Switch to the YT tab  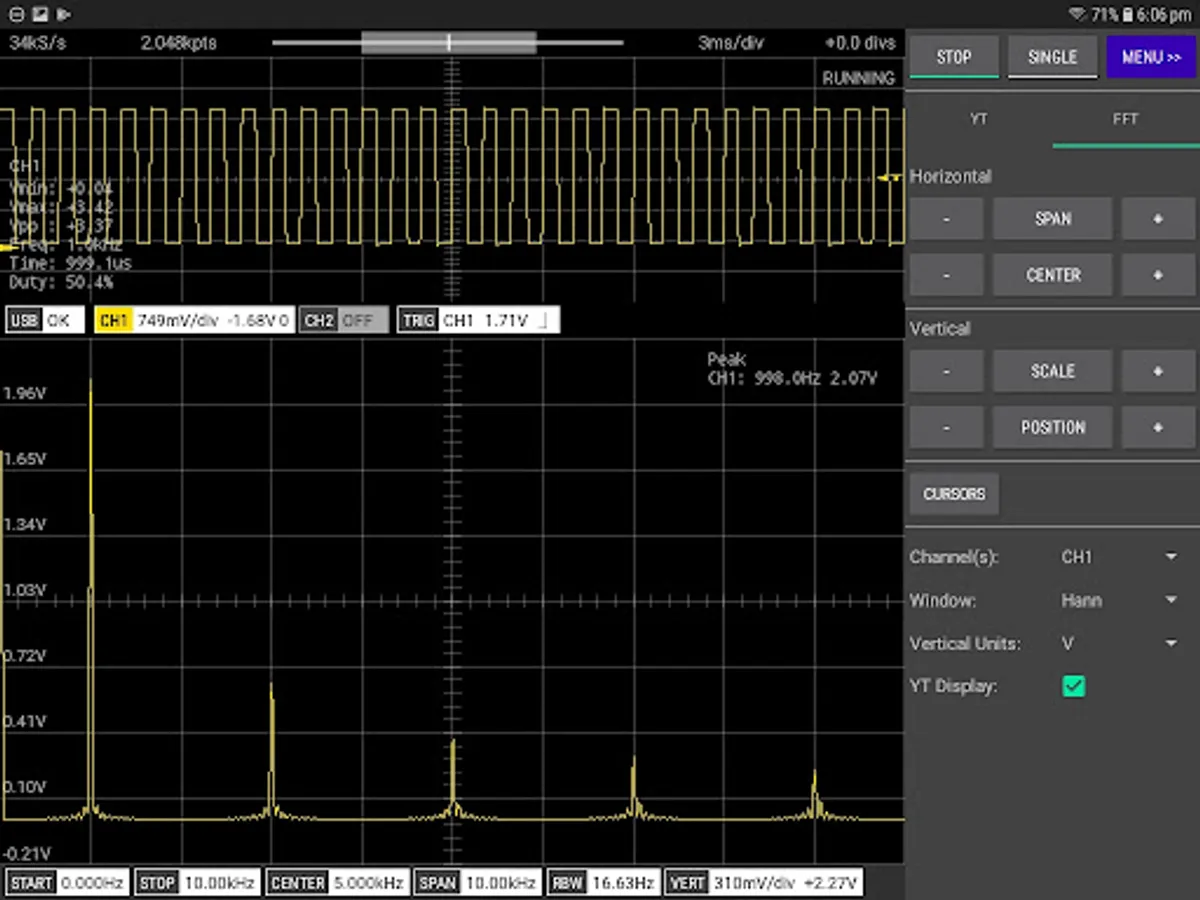tap(979, 119)
